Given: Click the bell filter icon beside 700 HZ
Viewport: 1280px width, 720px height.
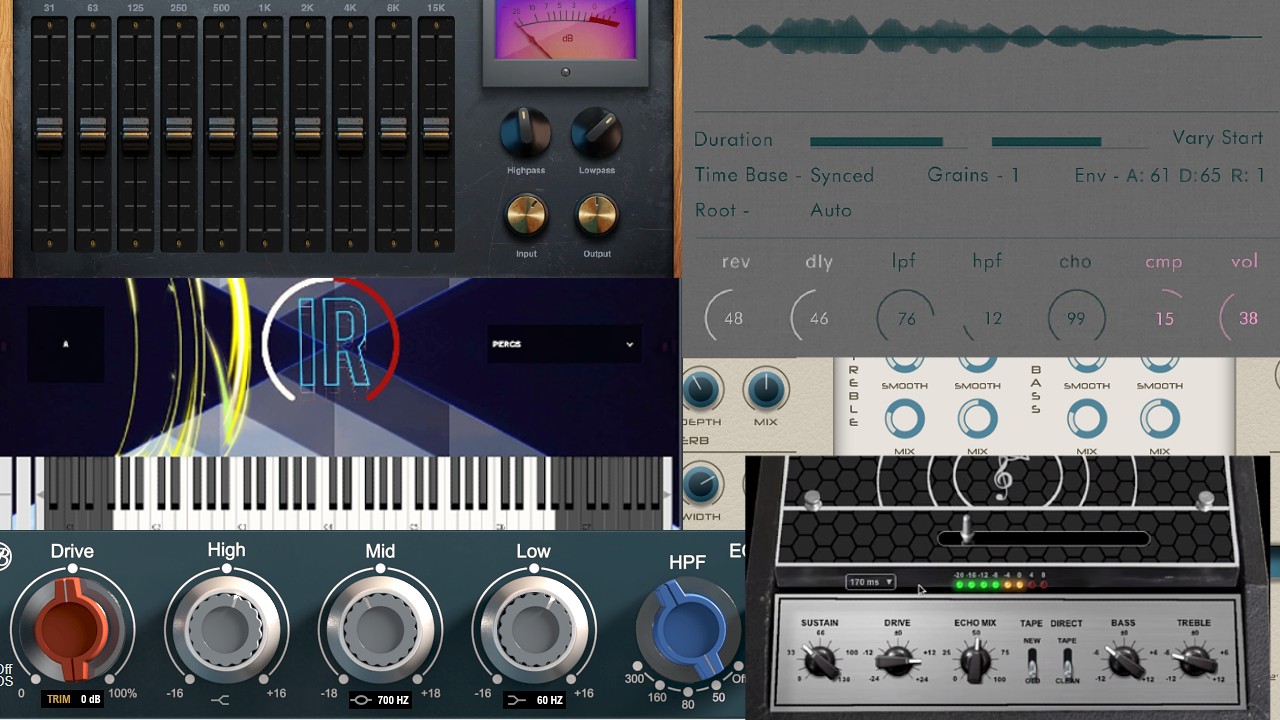Looking at the screenshot, I should pyautogui.click(x=362, y=700).
